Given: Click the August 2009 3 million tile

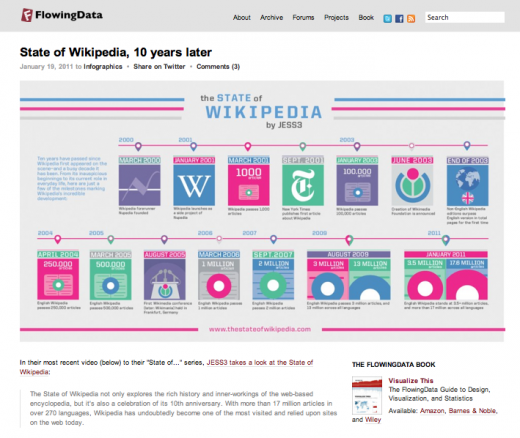Looking at the screenshot, I should [328, 279].
